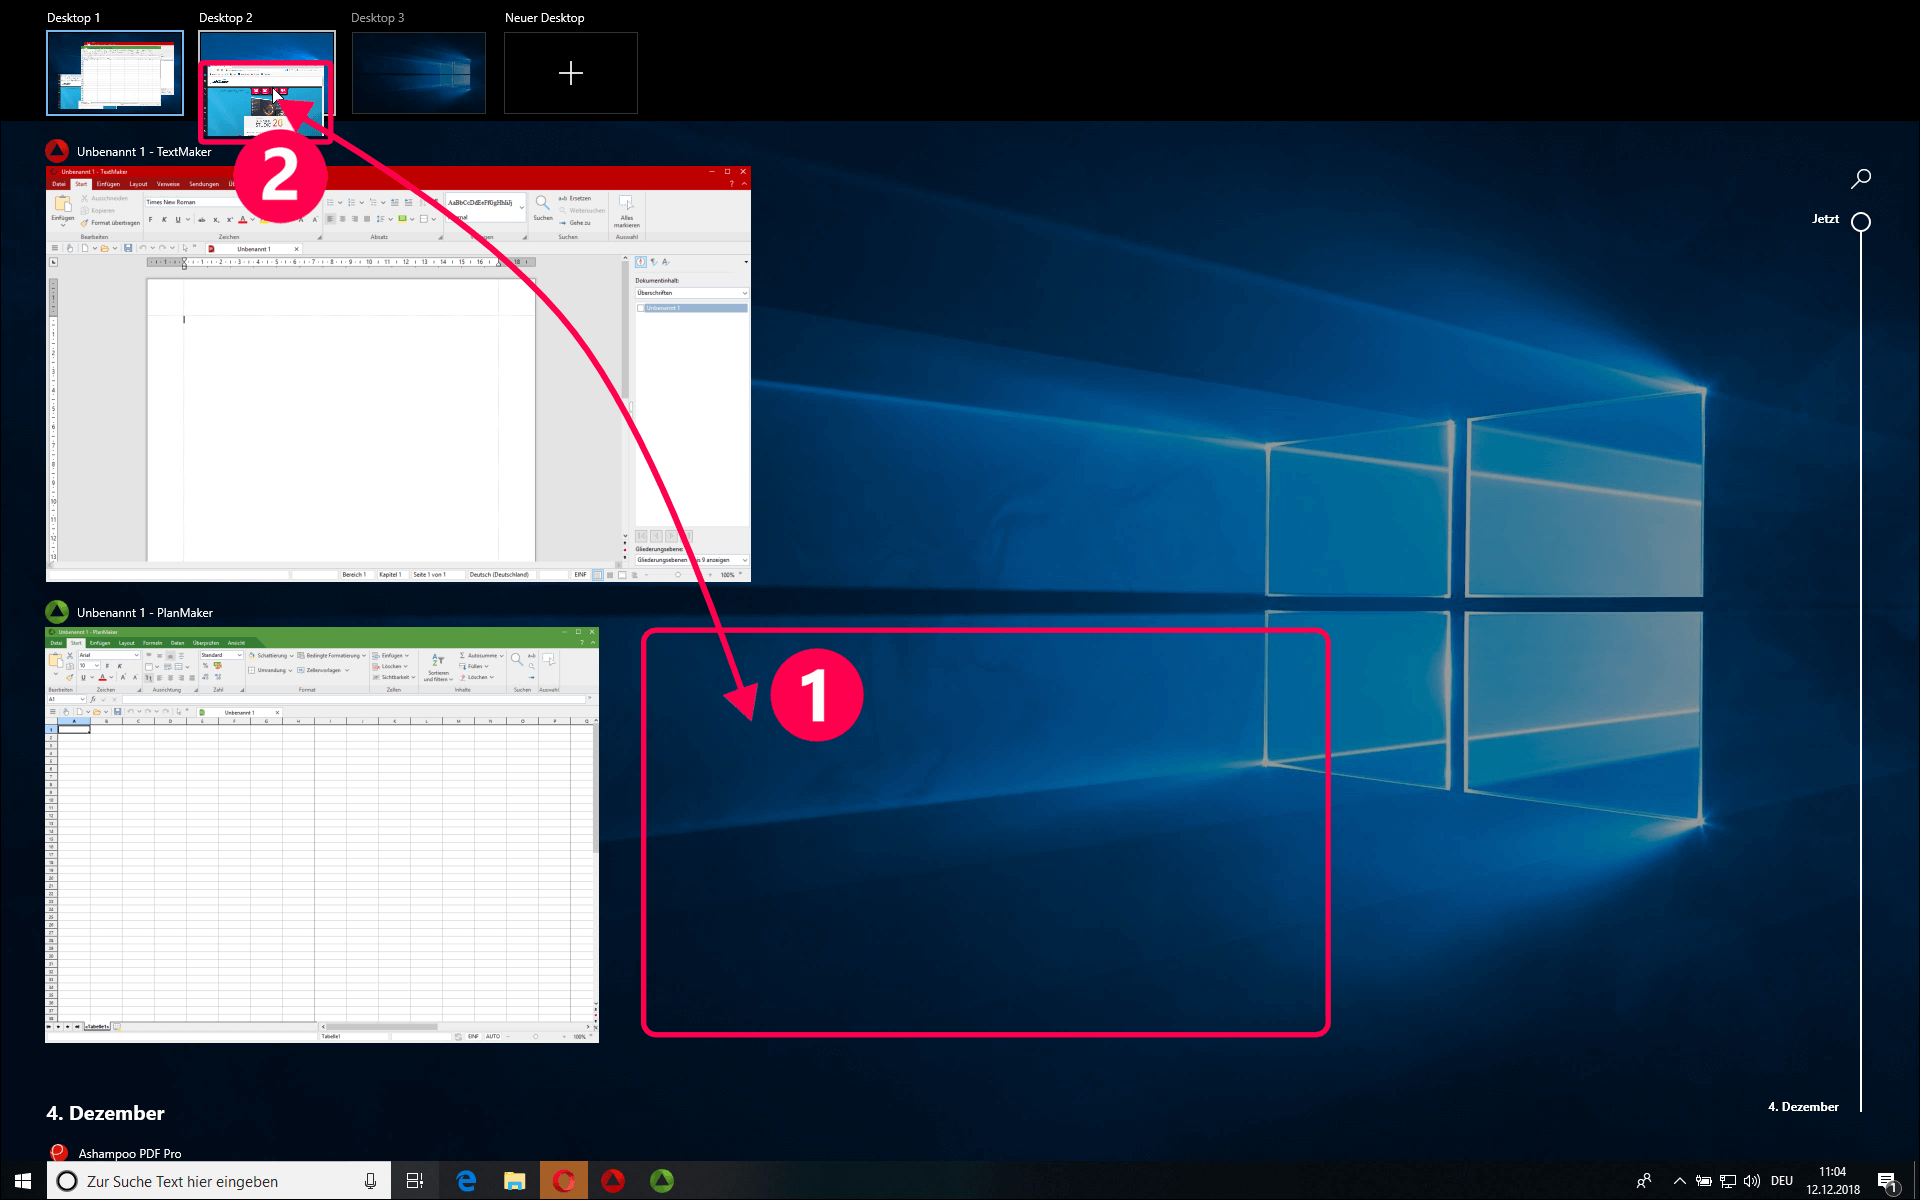Click the DEU language indicator

tap(1782, 1181)
